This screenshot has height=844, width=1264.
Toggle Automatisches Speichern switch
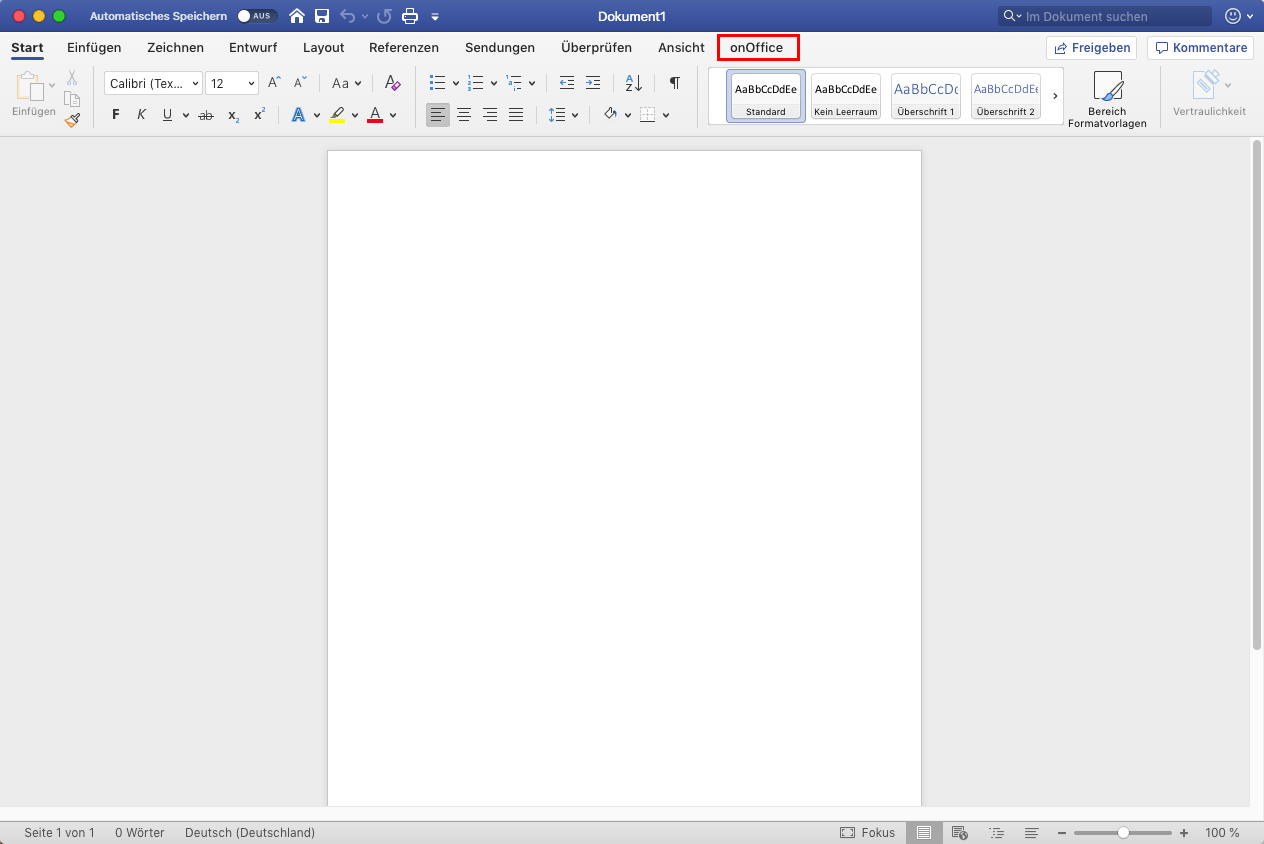[257, 16]
